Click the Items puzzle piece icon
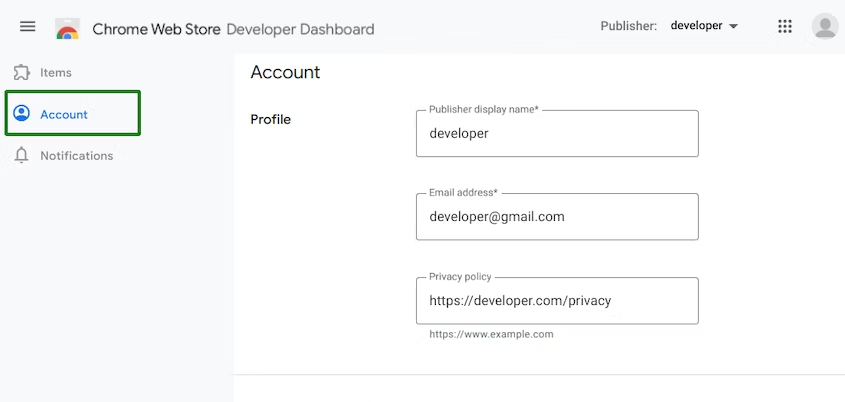The image size is (845, 402). click(22, 72)
